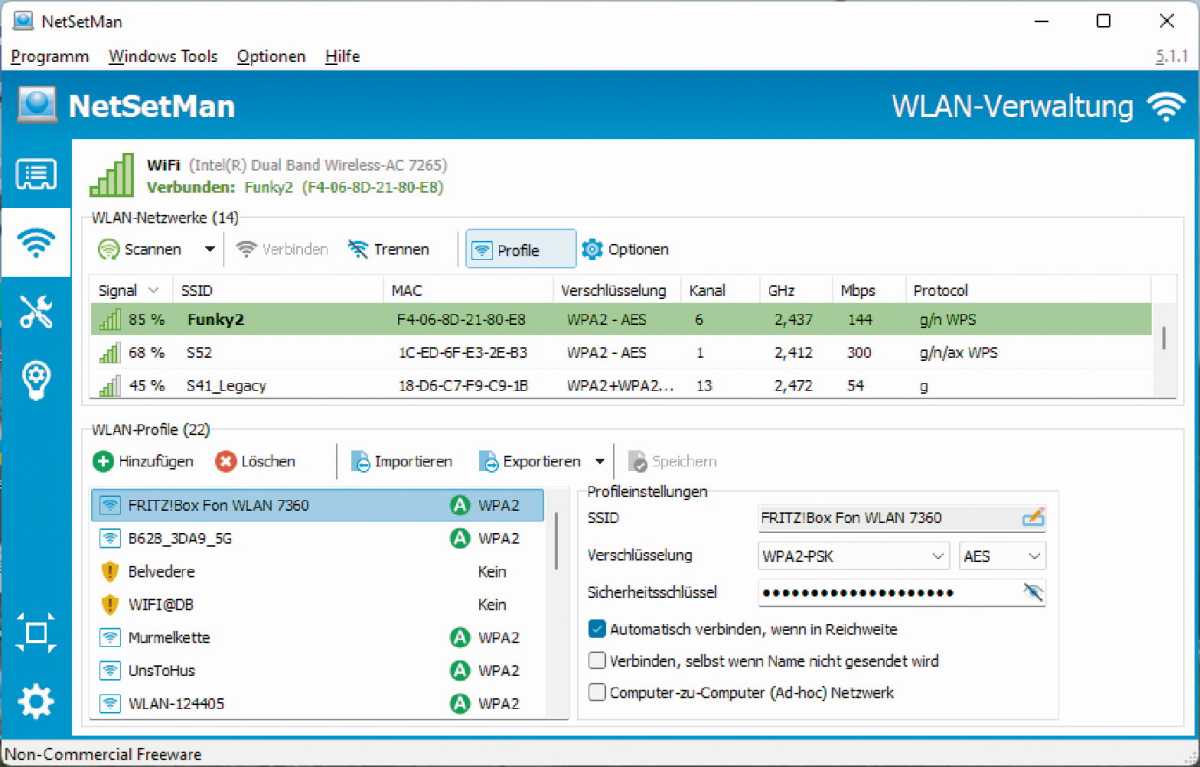Sort networks by Mbps column header

click(x=869, y=291)
